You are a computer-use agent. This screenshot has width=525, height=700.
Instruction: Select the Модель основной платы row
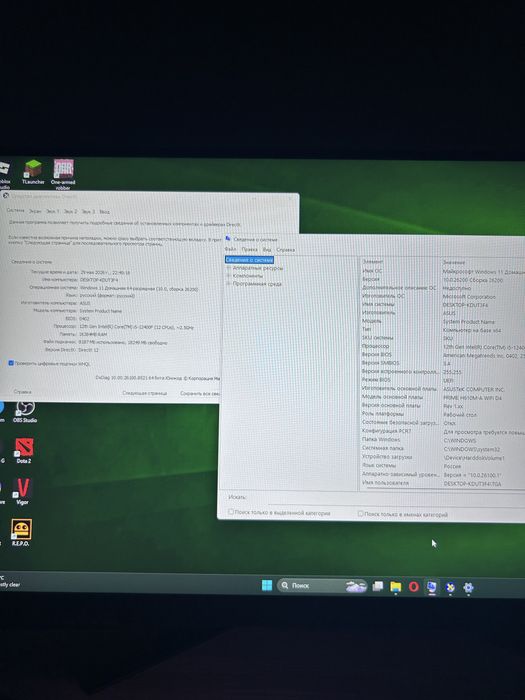pos(443,397)
